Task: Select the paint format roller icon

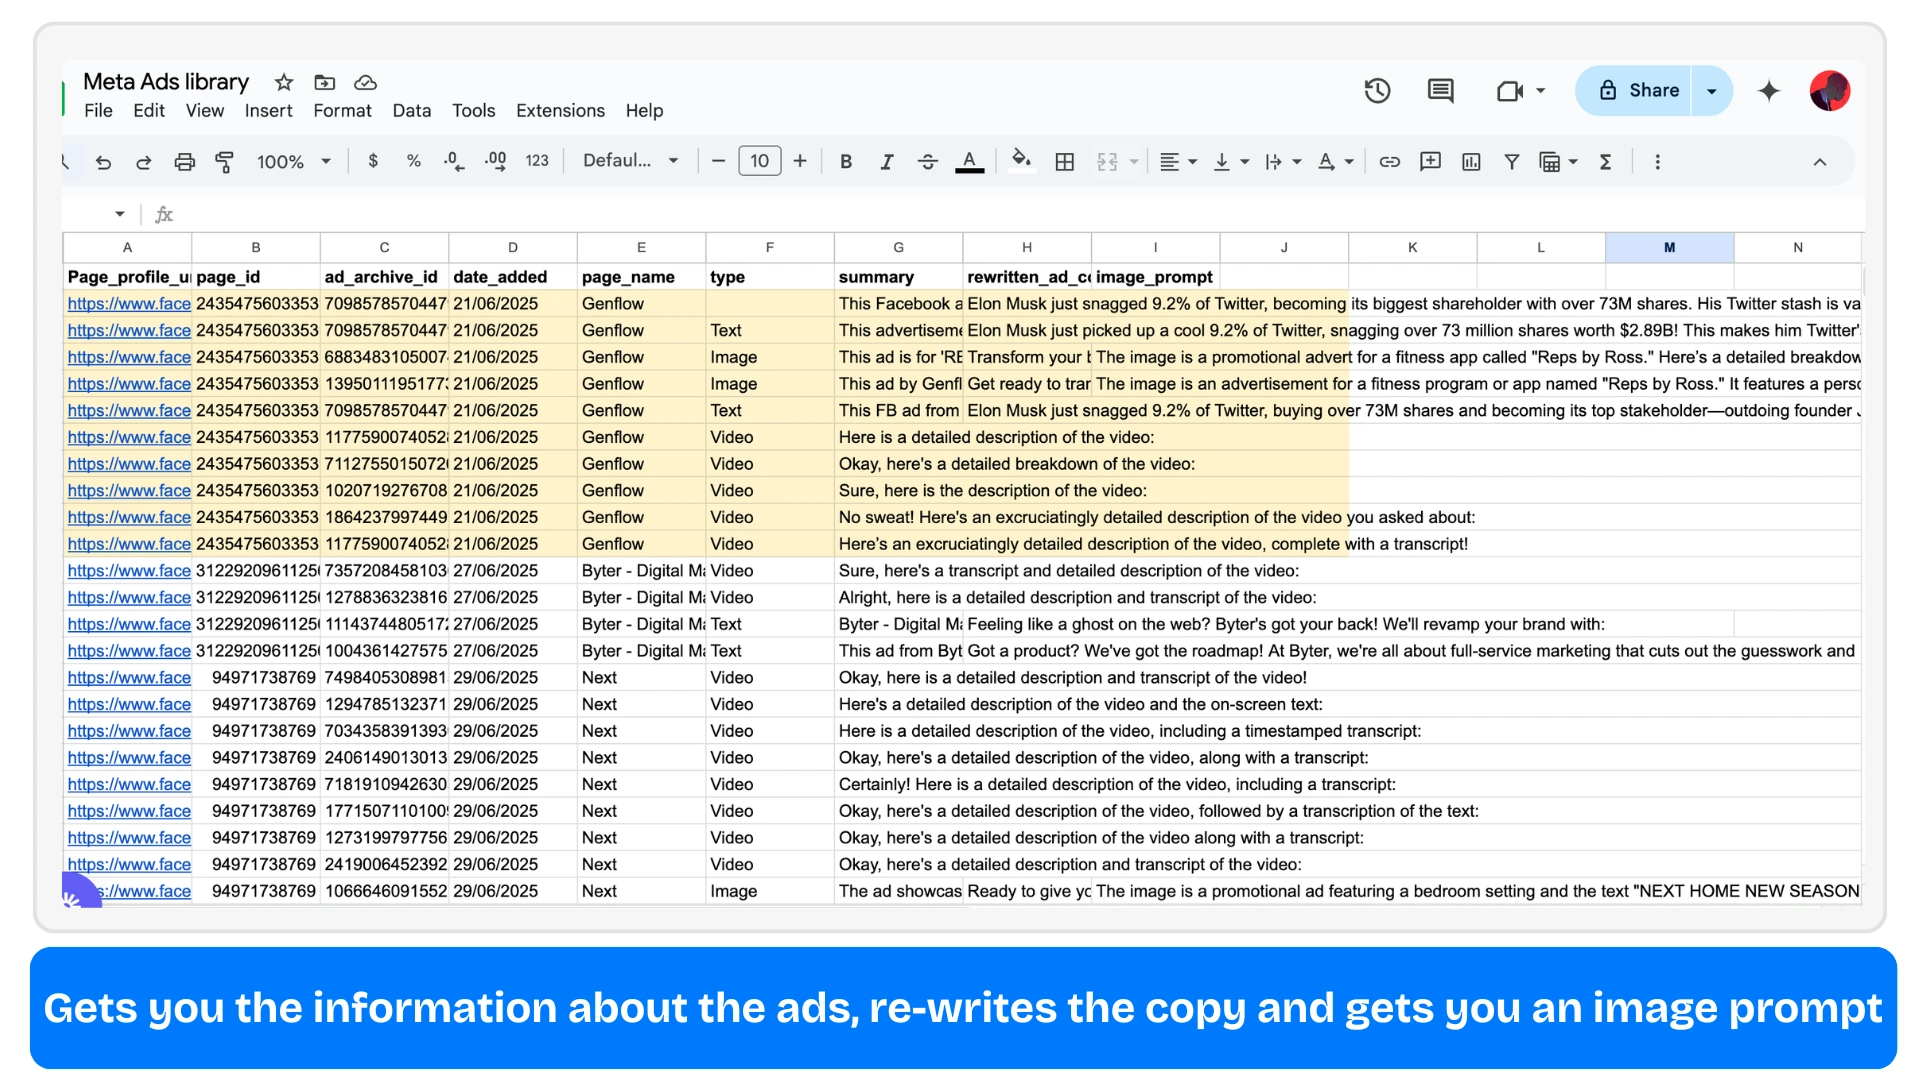Action: tap(225, 162)
